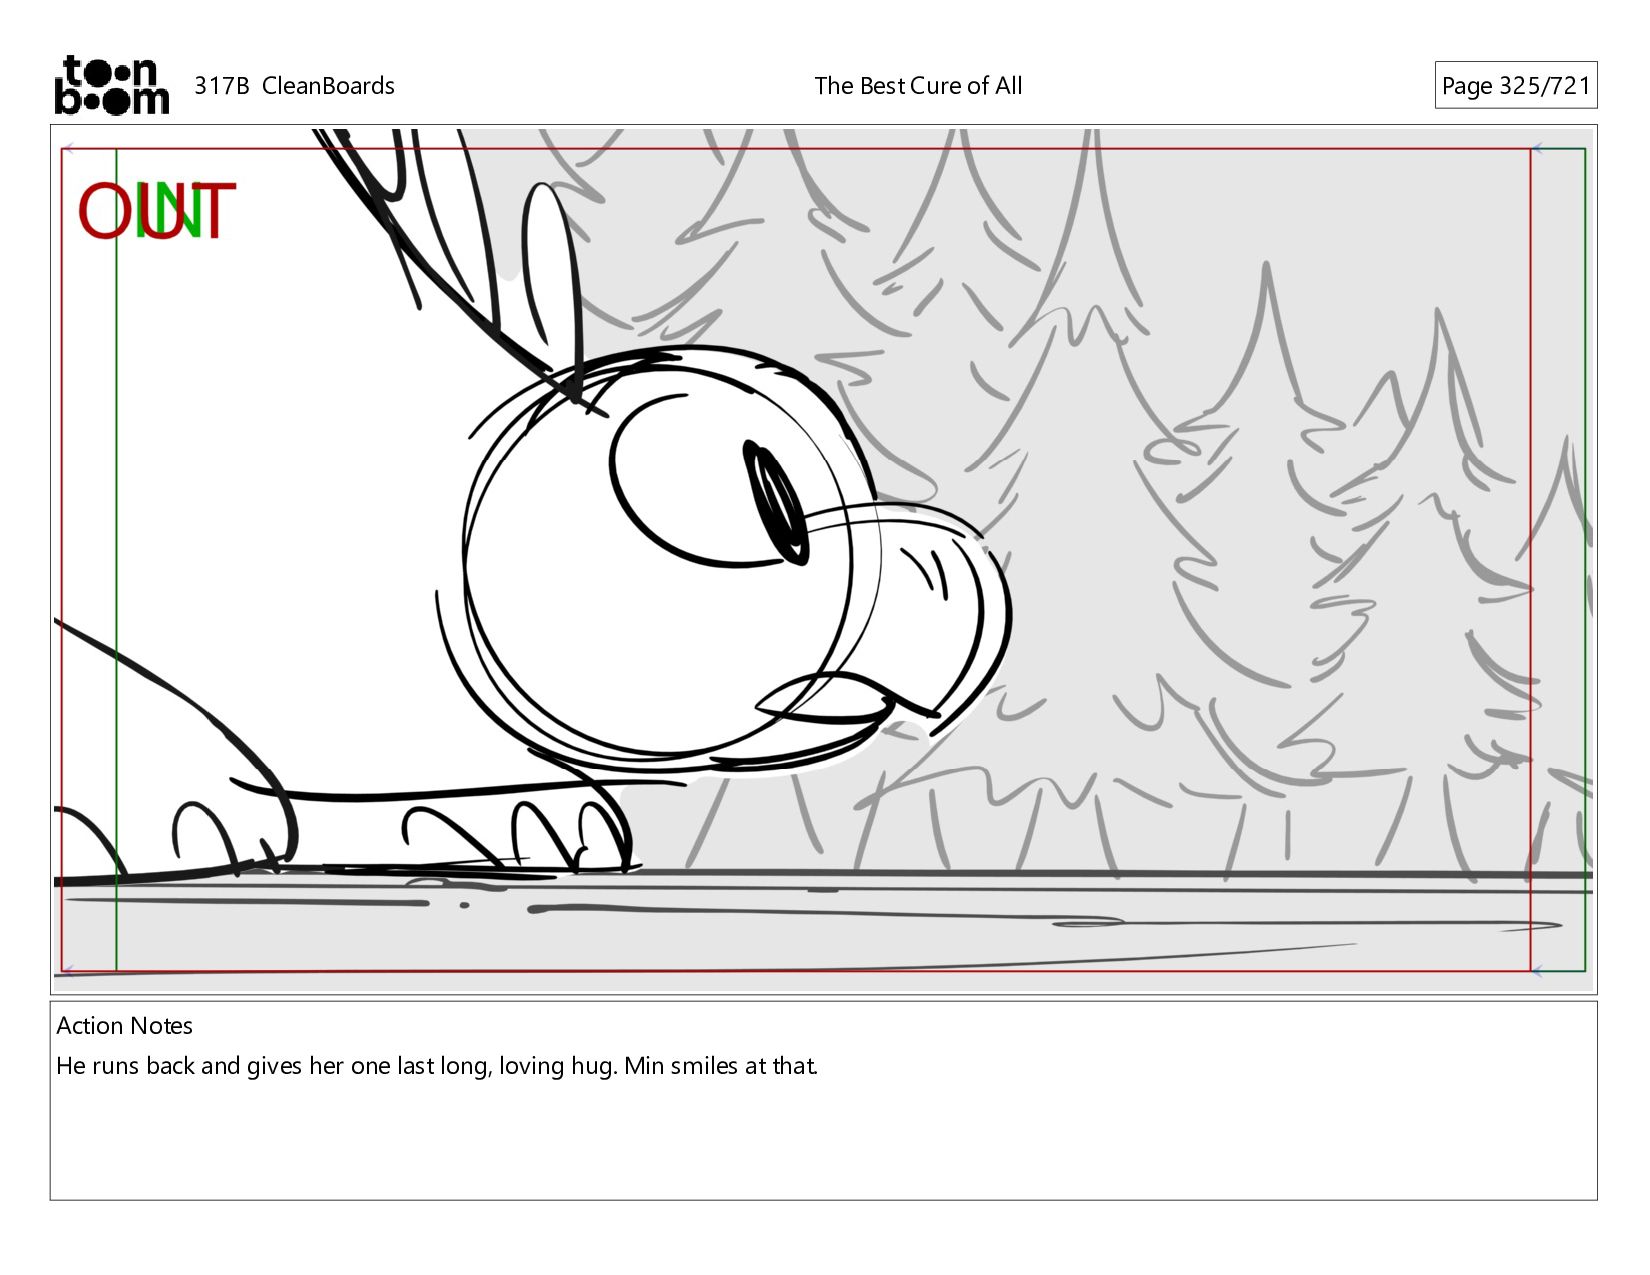Image resolution: width=1650 pixels, height=1275 pixels.
Task: Click the action note sentence 'He runs back...'
Action: (x=437, y=1066)
